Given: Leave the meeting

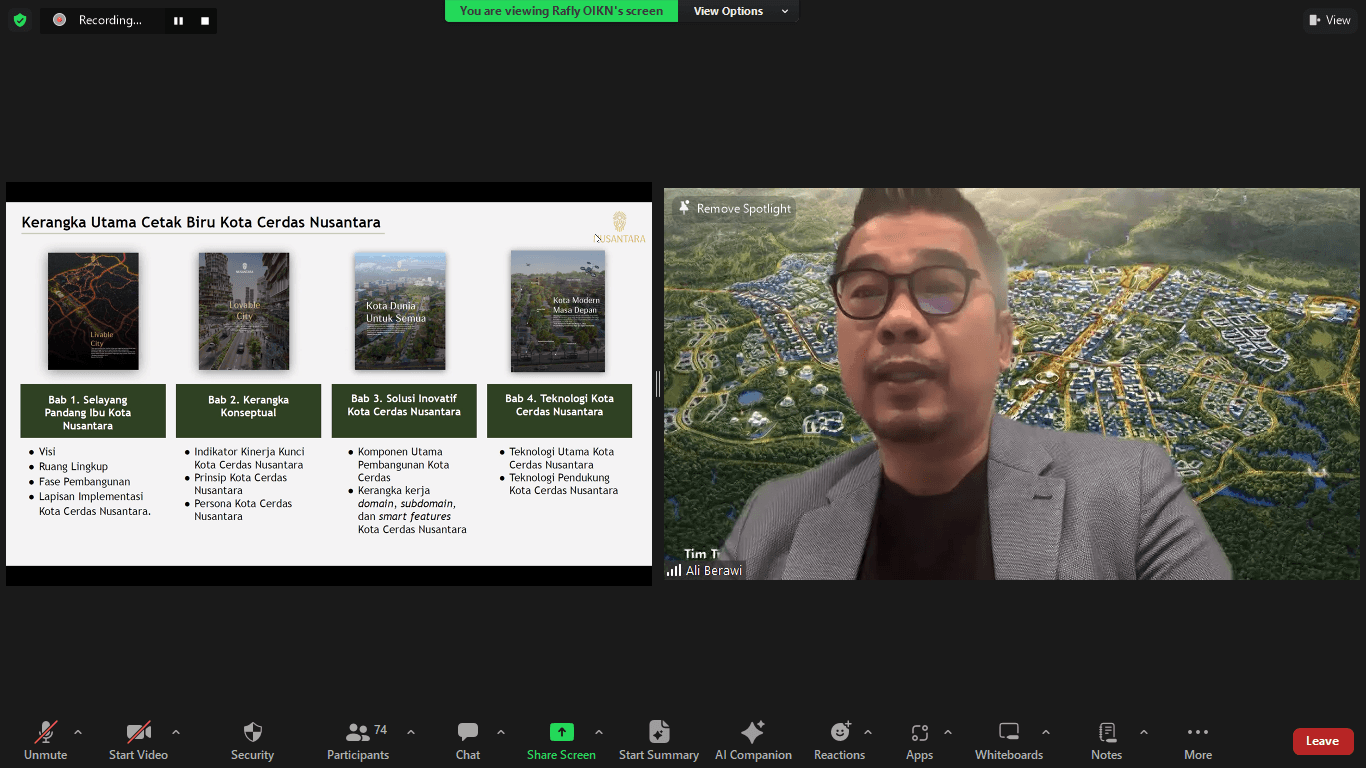Looking at the screenshot, I should [x=1322, y=741].
